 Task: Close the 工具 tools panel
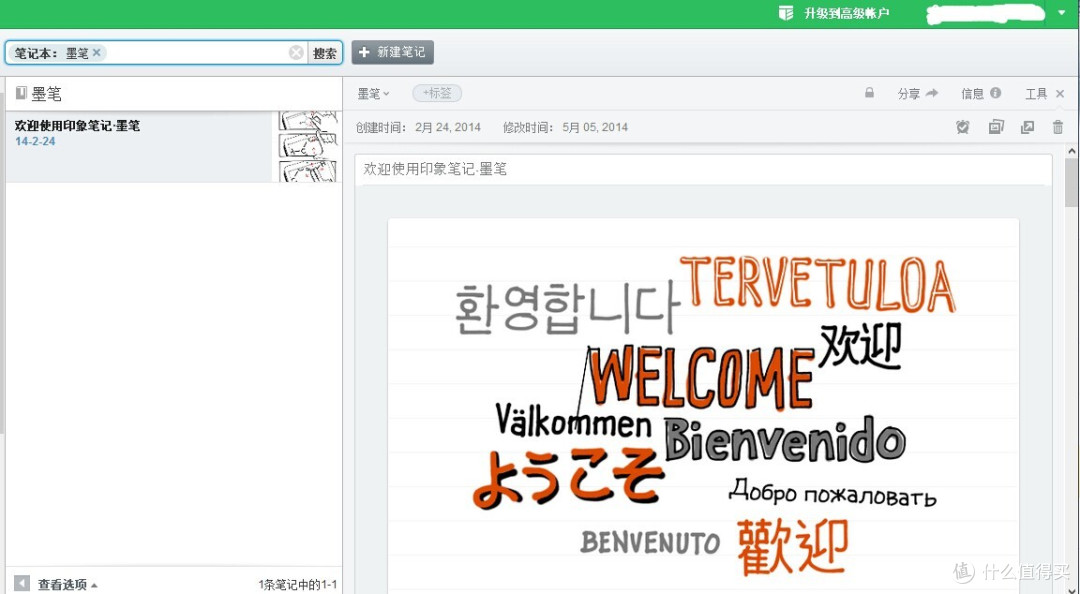click(1060, 94)
